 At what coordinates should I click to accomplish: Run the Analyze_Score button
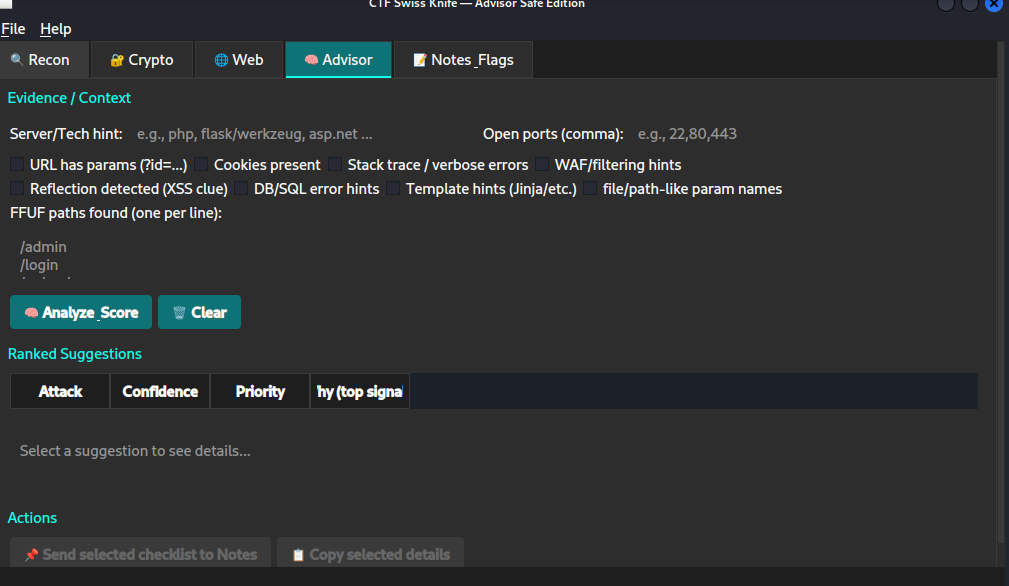tap(81, 313)
